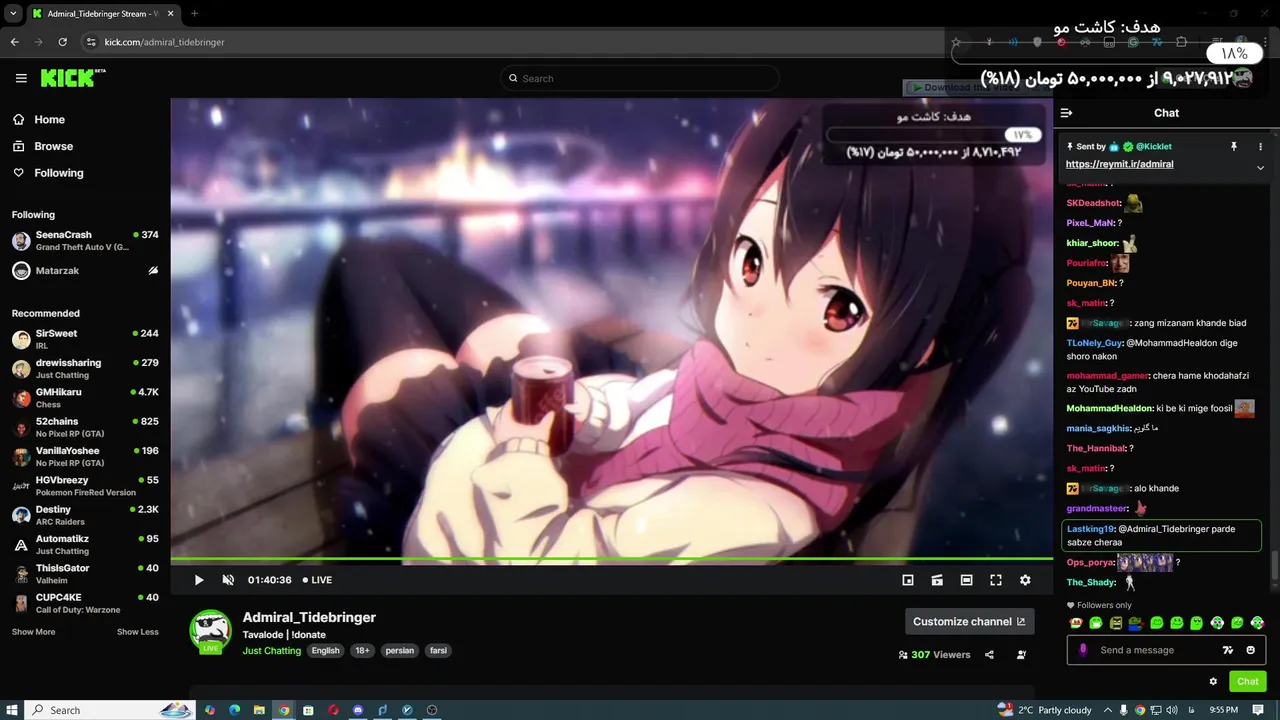
Task: Resume the stream with play button
Action: pyautogui.click(x=199, y=580)
